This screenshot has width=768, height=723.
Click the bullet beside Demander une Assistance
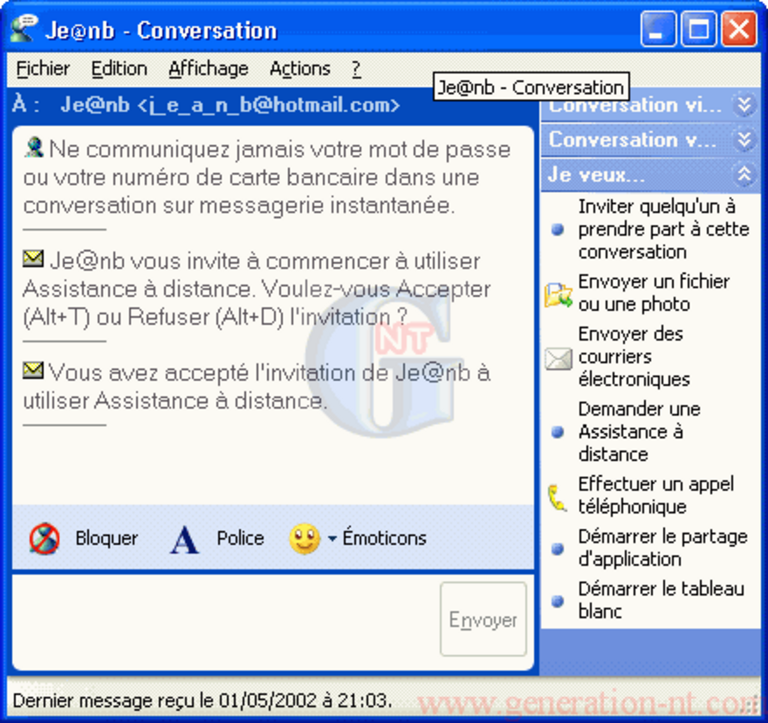tap(557, 432)
